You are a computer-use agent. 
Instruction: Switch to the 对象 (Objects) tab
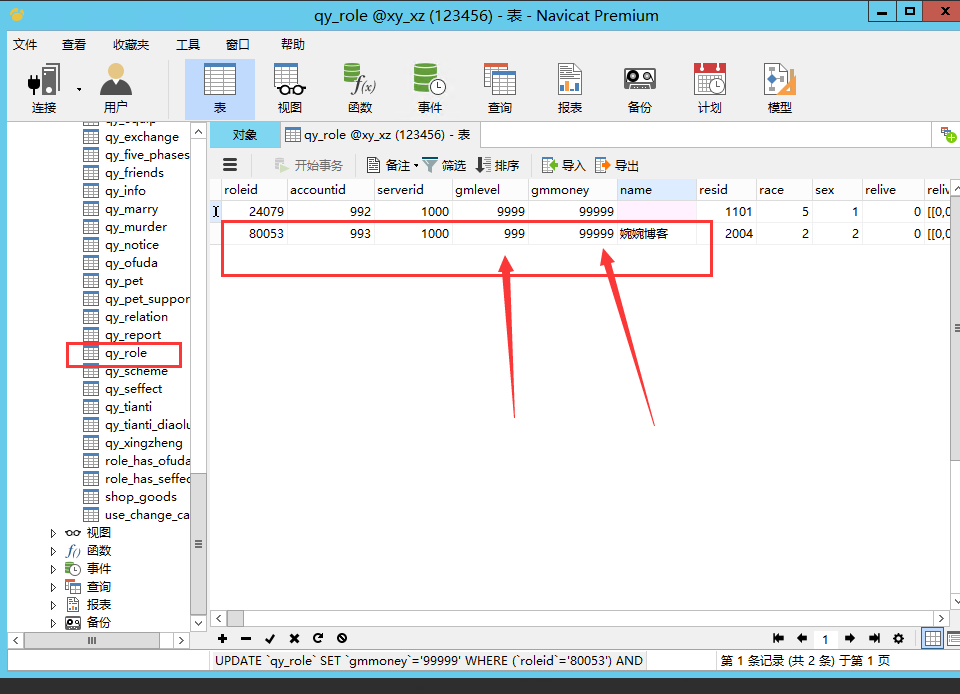click(245, 134)
